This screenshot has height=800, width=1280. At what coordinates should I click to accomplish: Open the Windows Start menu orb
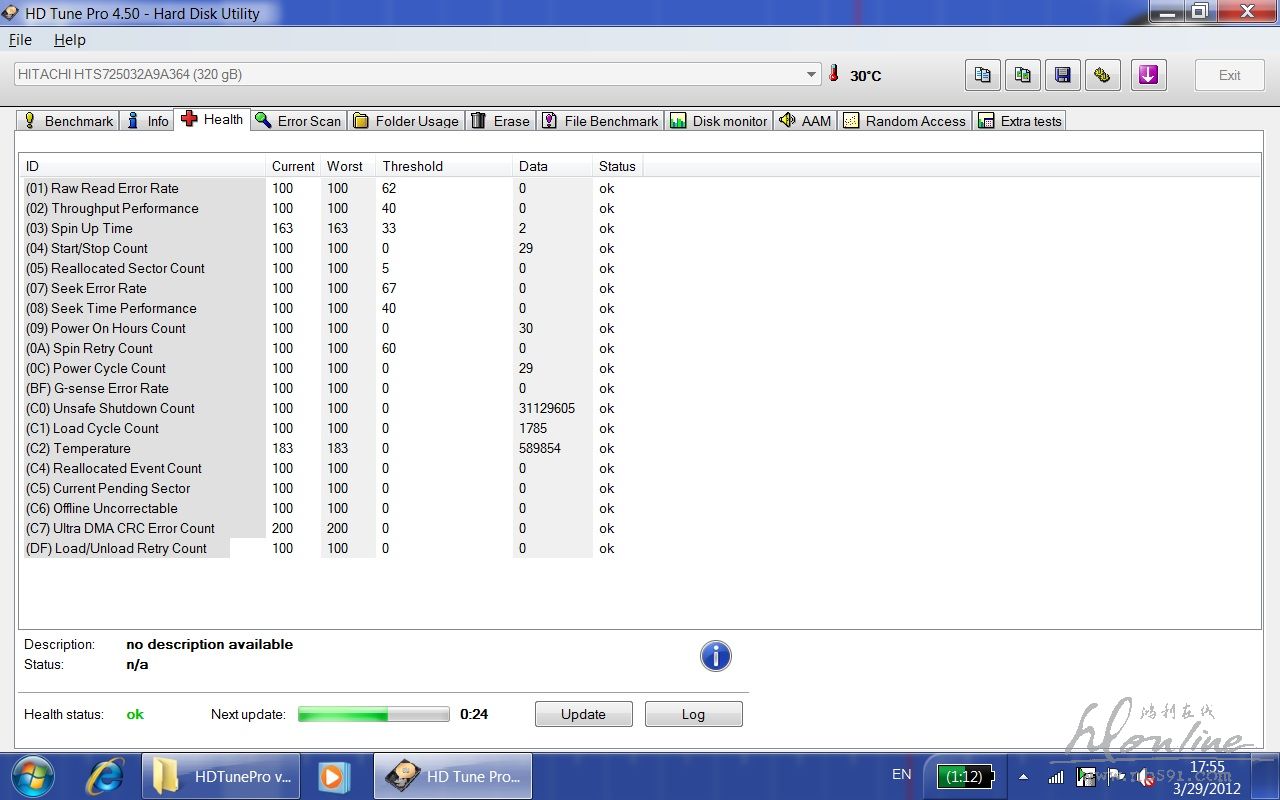(x=32, y=776)
